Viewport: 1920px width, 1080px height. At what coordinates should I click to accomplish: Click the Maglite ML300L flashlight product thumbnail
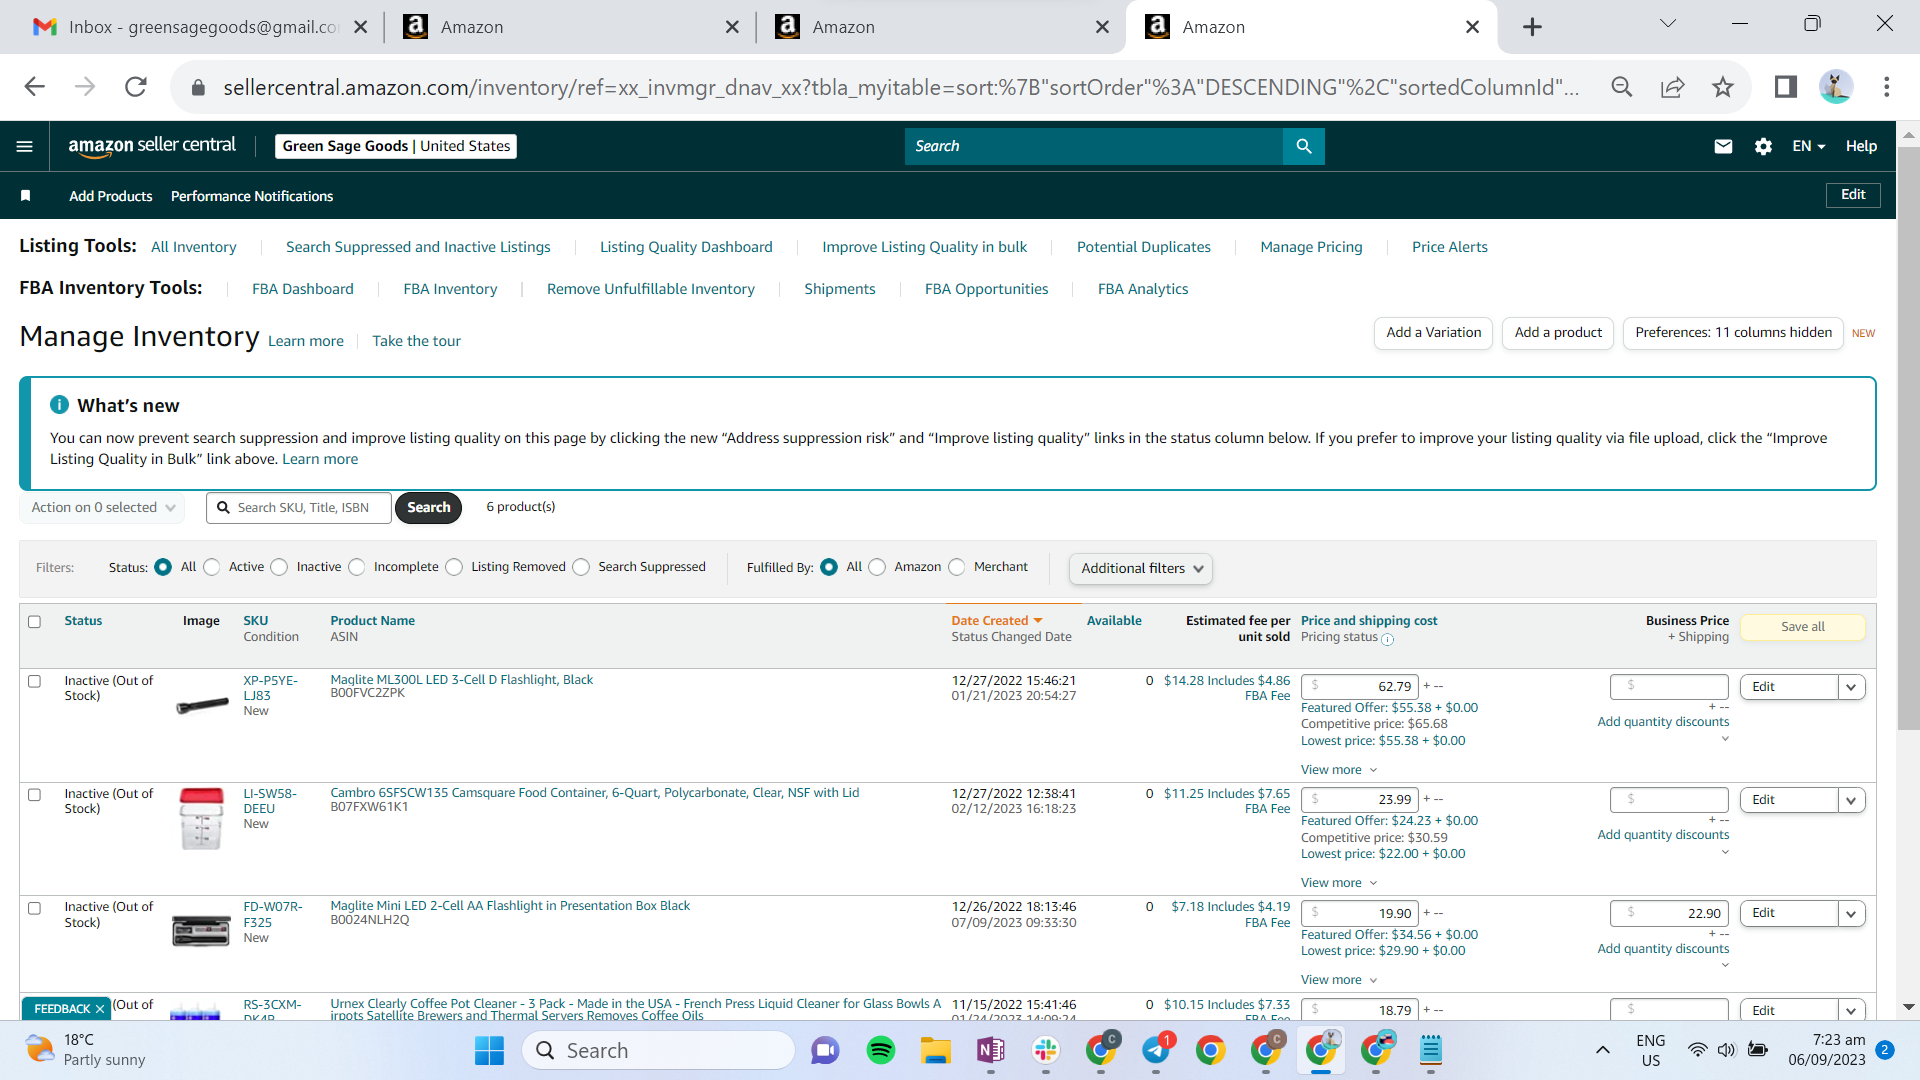point(202,706)
